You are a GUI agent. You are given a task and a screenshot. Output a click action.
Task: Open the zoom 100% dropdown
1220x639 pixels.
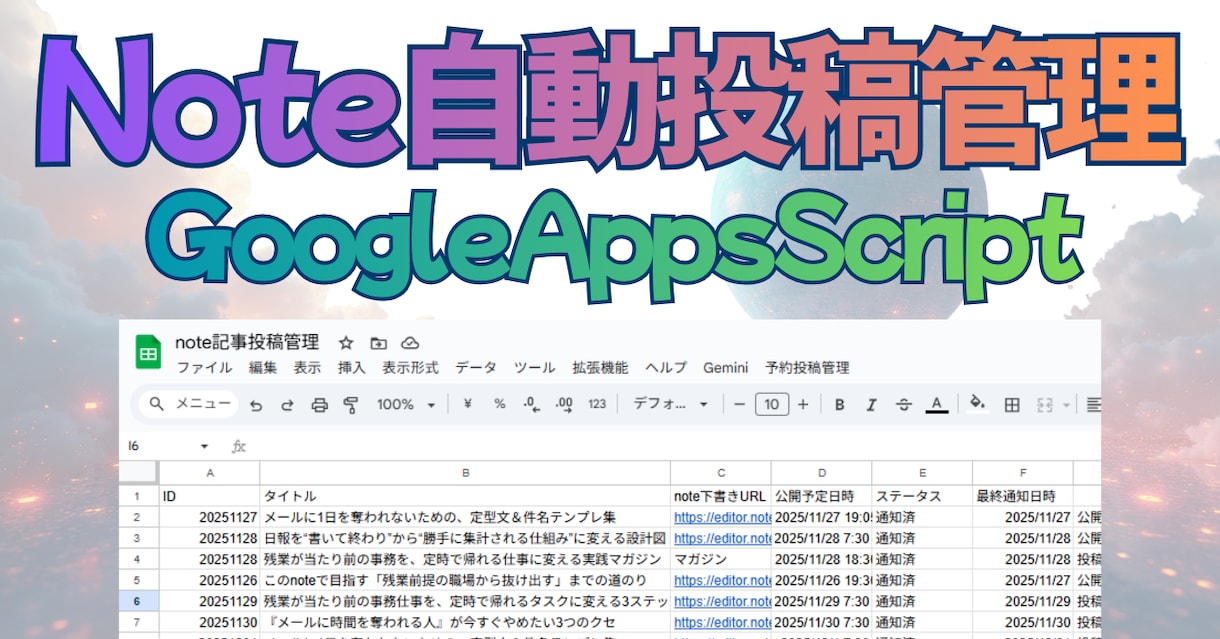point(406,404)
